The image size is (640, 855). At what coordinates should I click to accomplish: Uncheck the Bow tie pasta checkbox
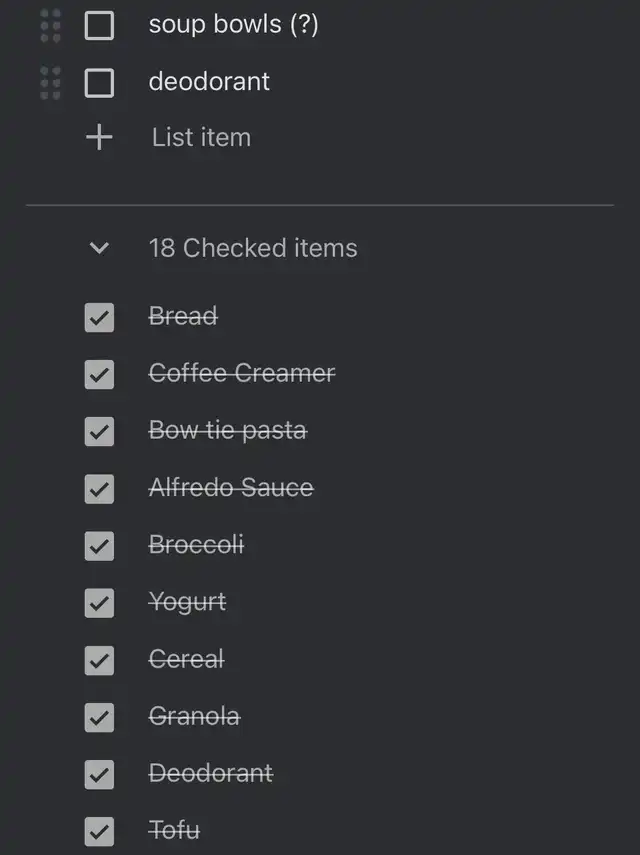click(x=99, y=431)
